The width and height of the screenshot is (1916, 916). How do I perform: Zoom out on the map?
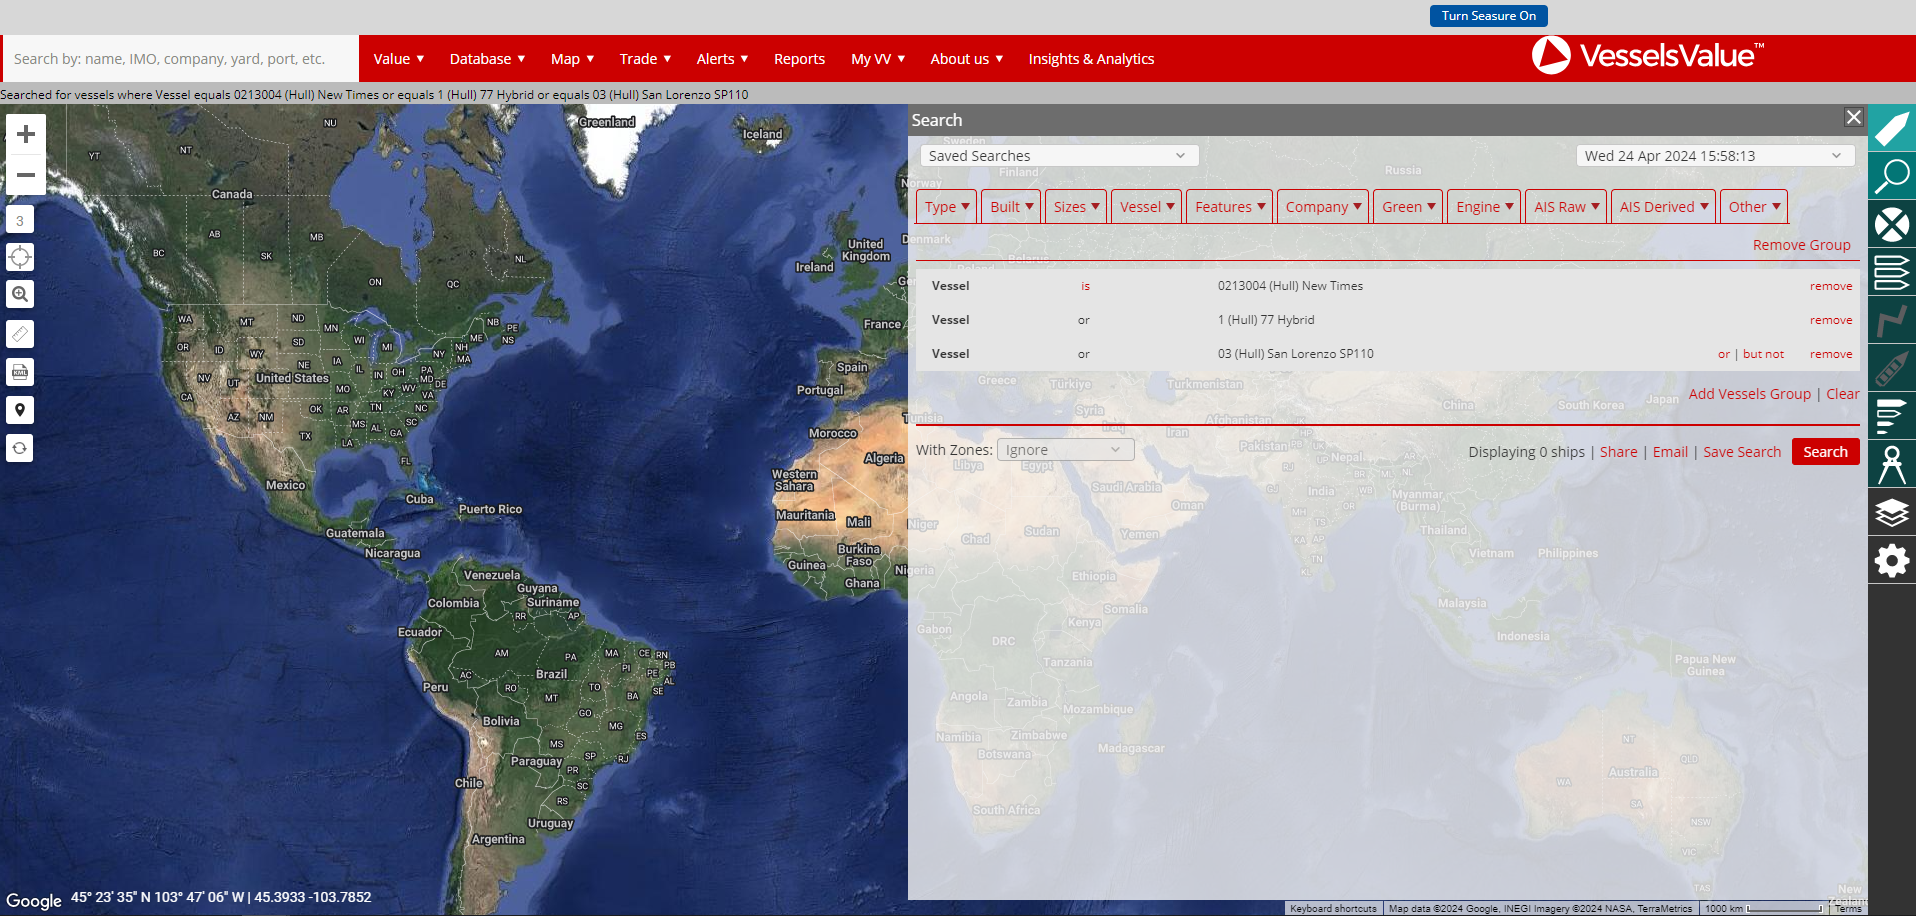point(26,175)
